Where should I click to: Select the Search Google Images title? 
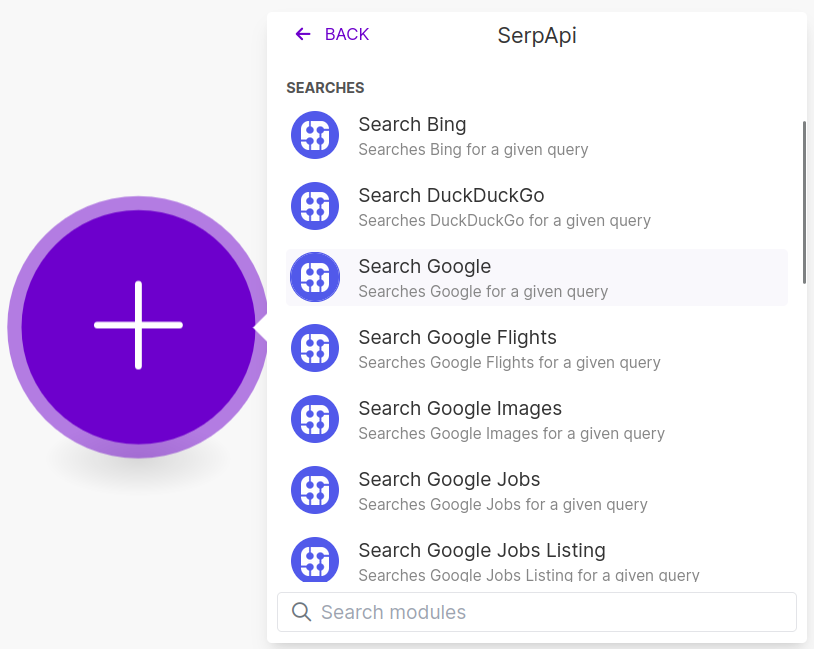460,409
